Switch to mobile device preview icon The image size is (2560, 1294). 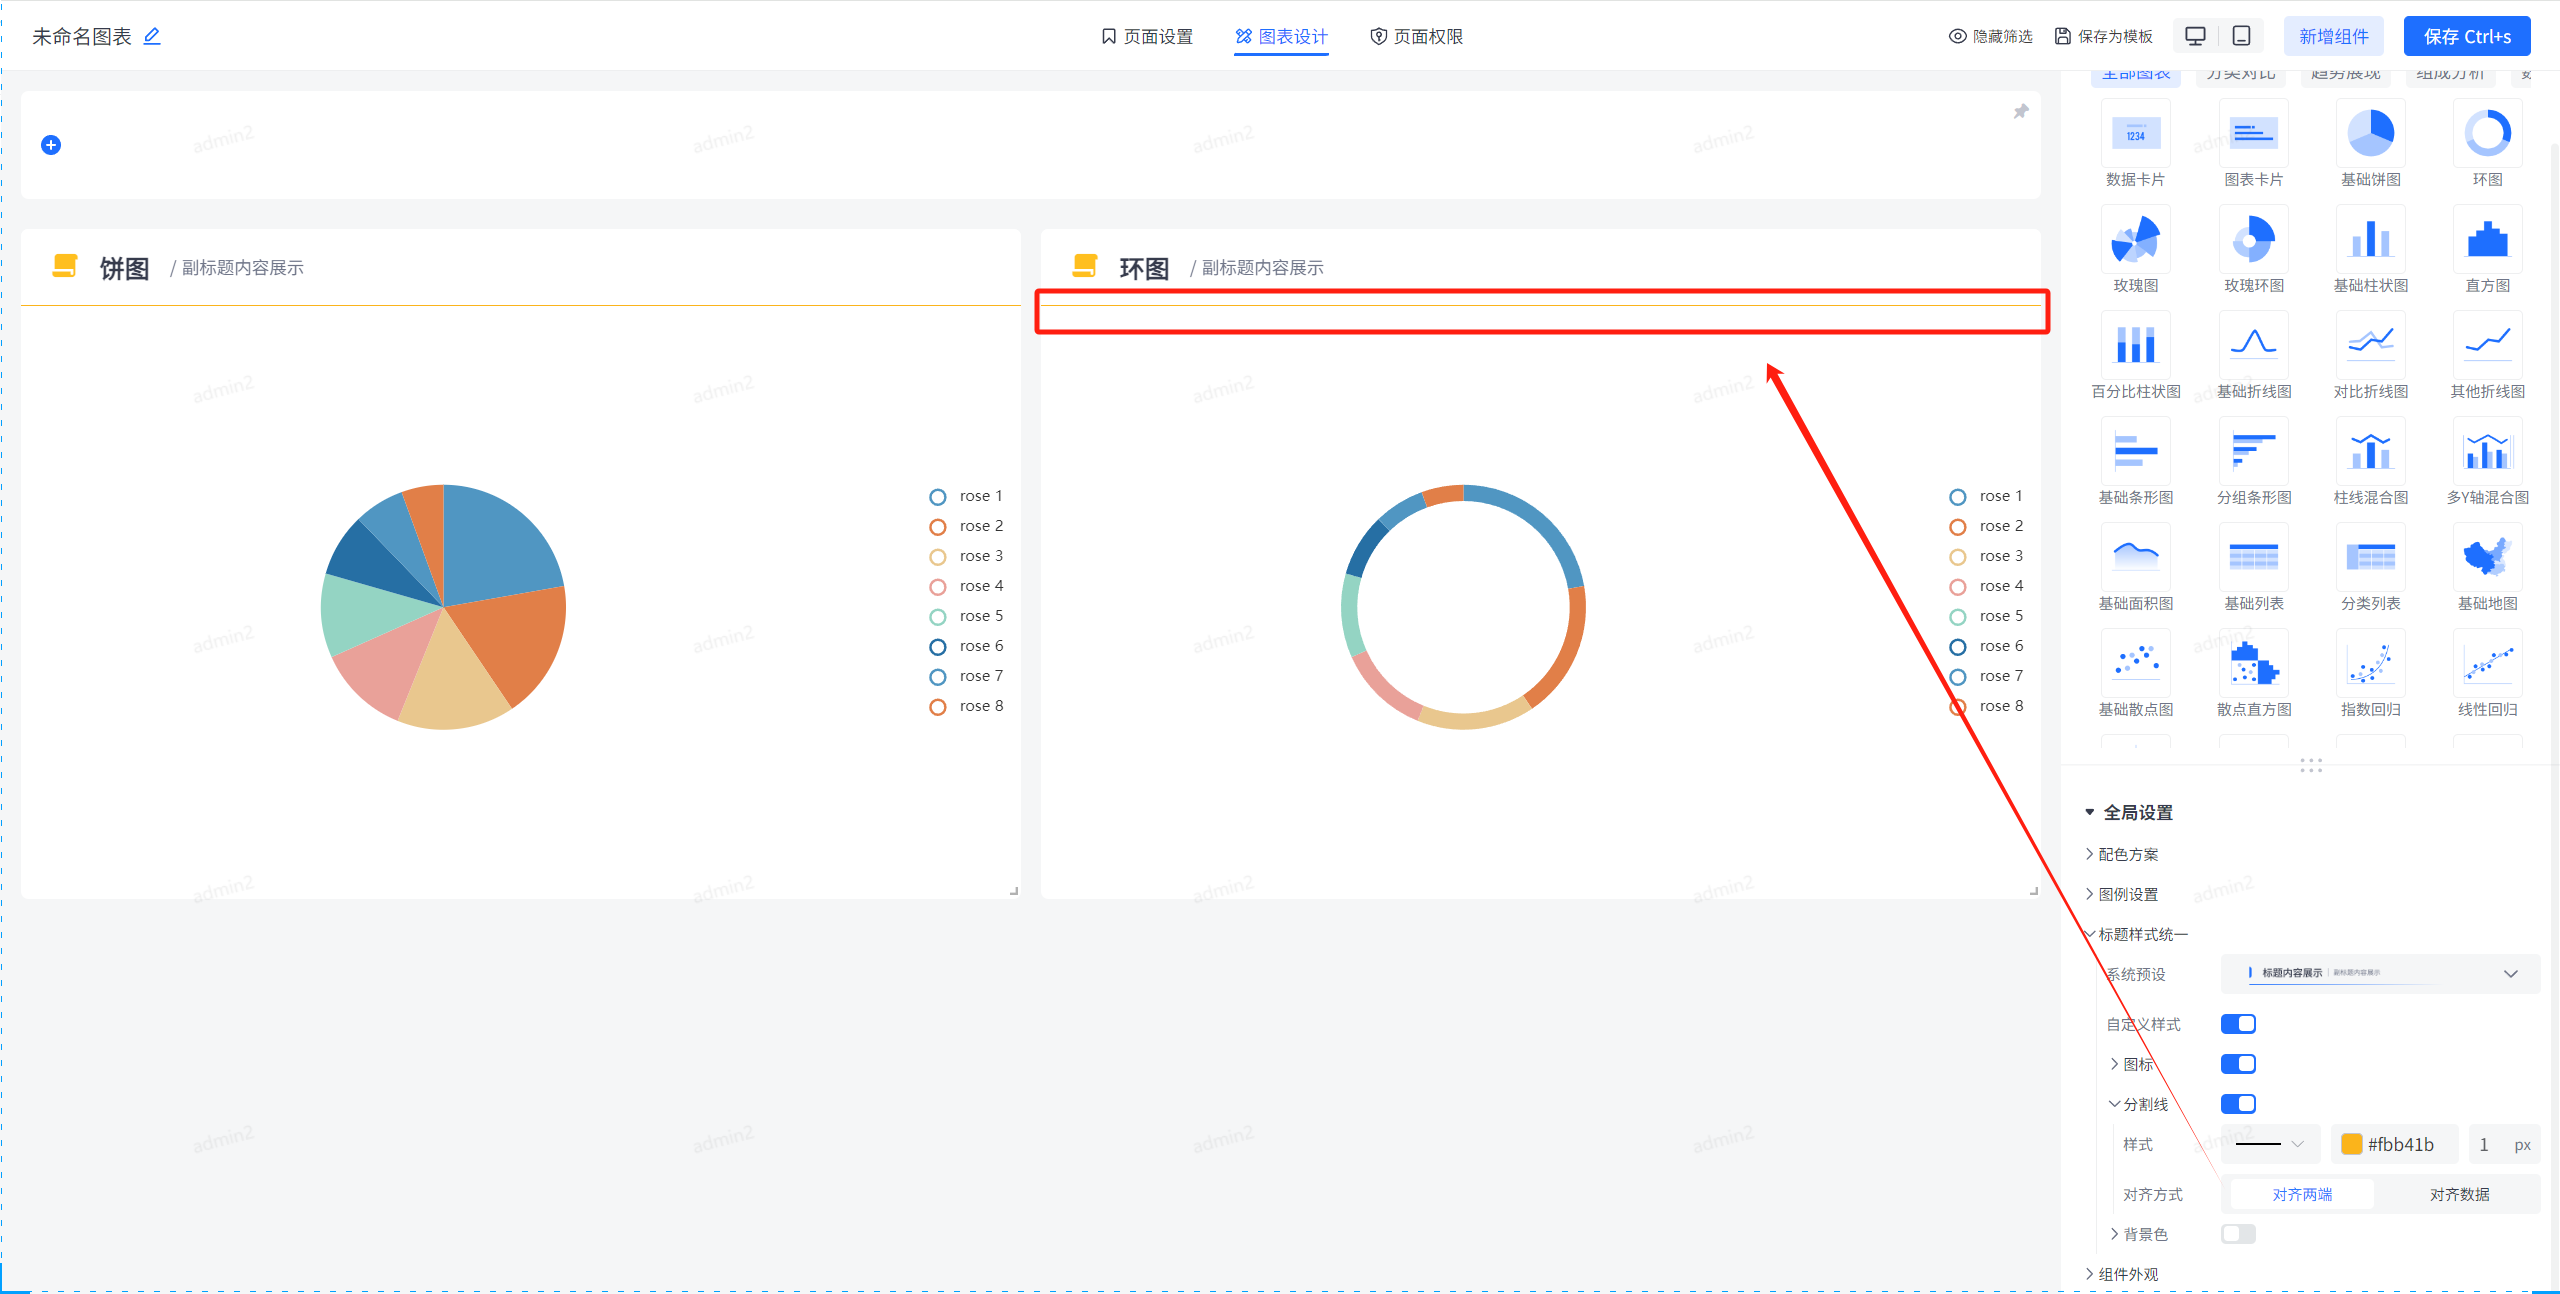[x=2241, y=36]
